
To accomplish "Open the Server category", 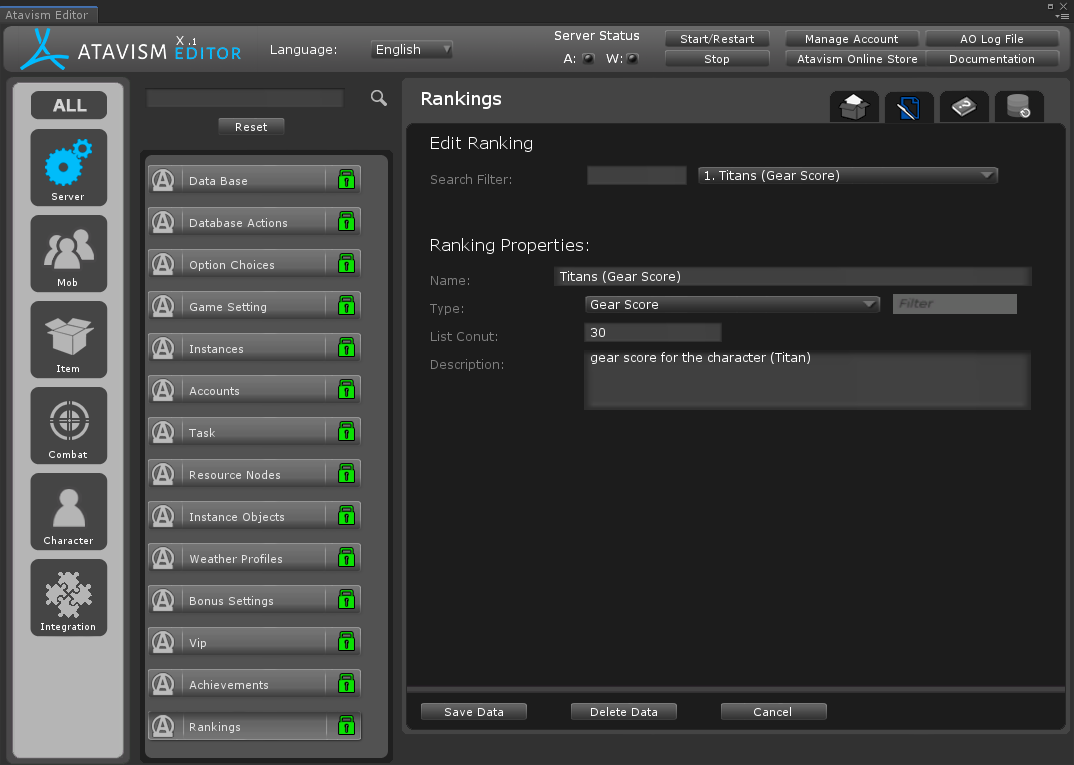I will tap(68, 166).
